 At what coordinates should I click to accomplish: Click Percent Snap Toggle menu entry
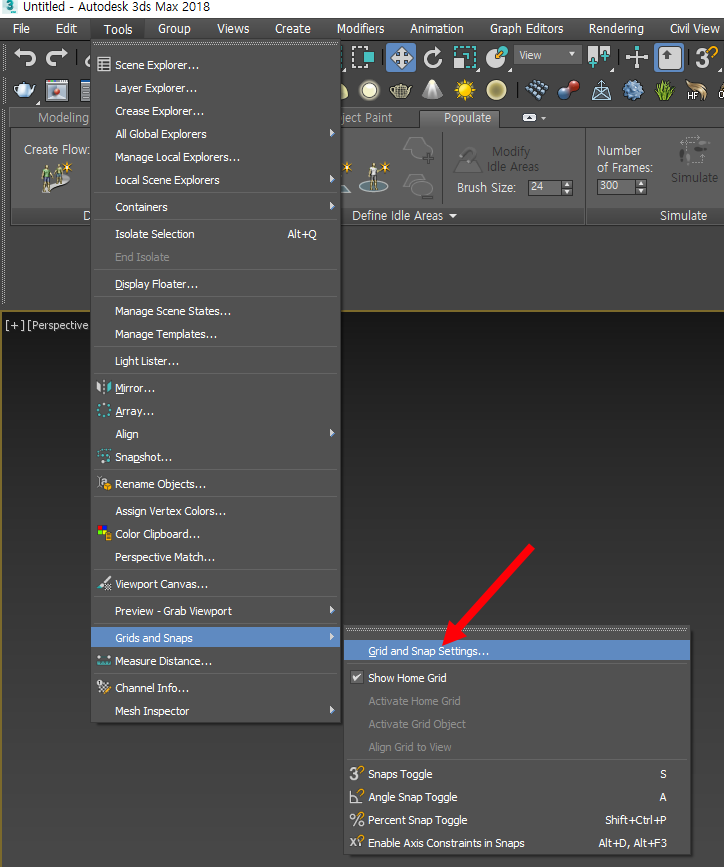[x=517, y=820]
